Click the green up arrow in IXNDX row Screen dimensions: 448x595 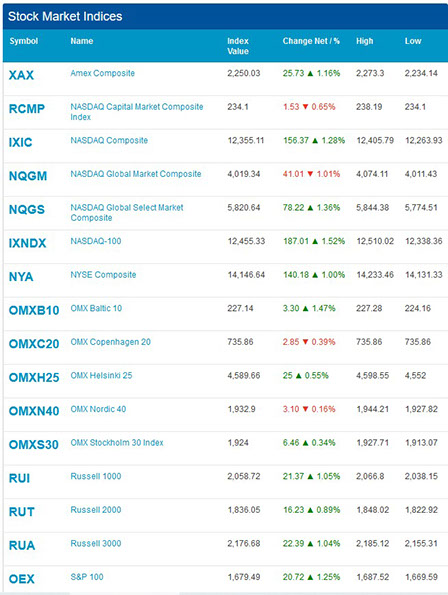pyautogui.click(x=315, y=241)
